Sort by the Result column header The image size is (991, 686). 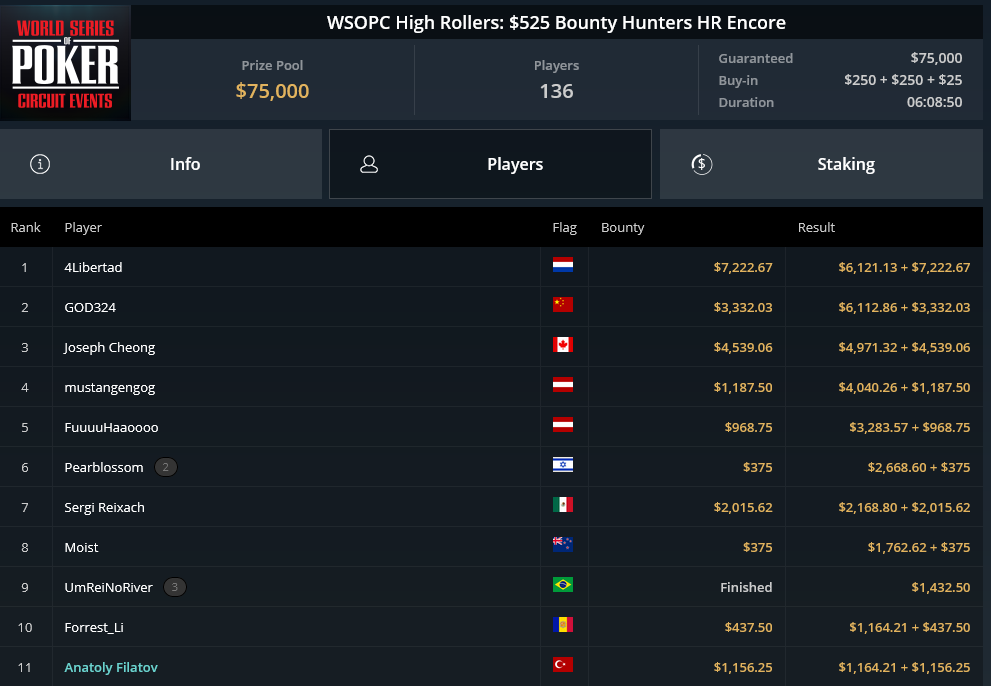(x=816, y=228)
